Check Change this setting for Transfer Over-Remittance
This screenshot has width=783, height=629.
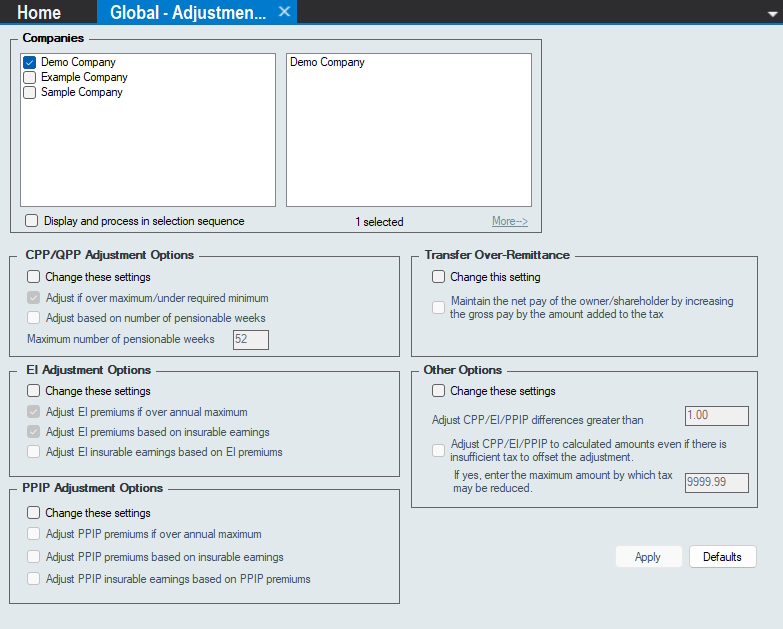(x=439, y=277)
